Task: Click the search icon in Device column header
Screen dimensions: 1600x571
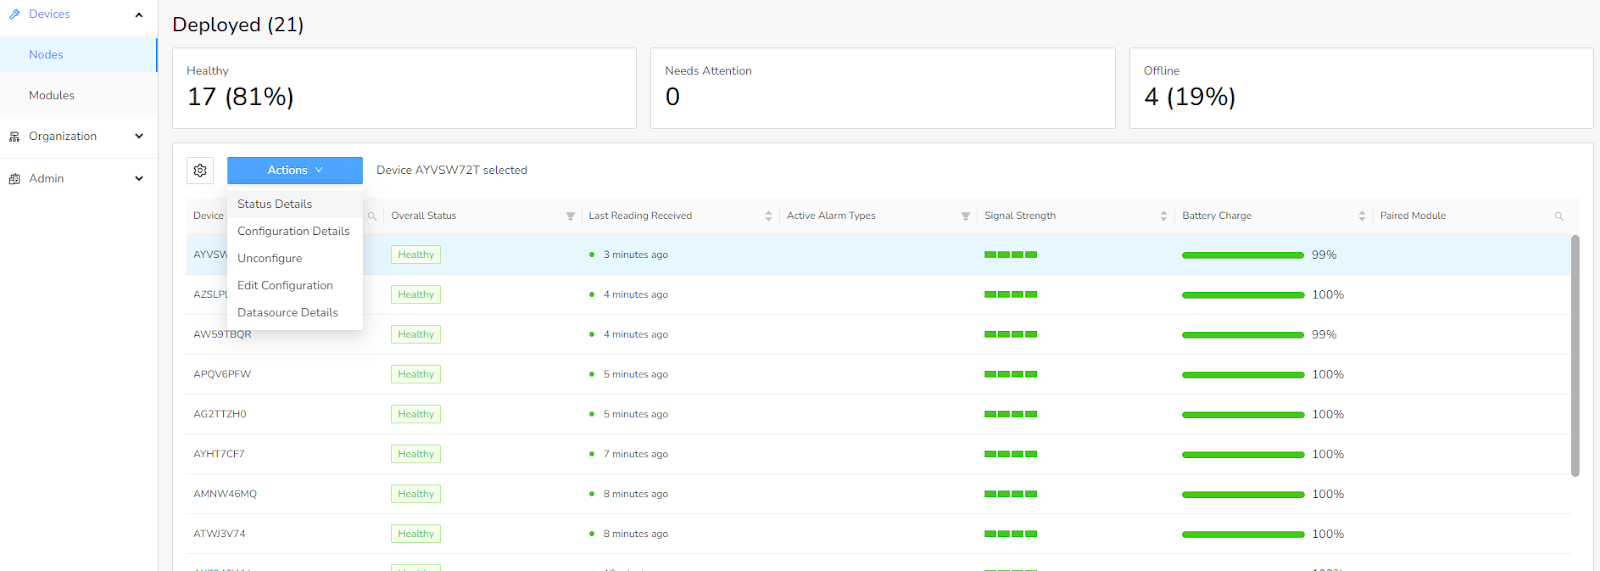Action: pyautogui.click(x=372, y=216)
